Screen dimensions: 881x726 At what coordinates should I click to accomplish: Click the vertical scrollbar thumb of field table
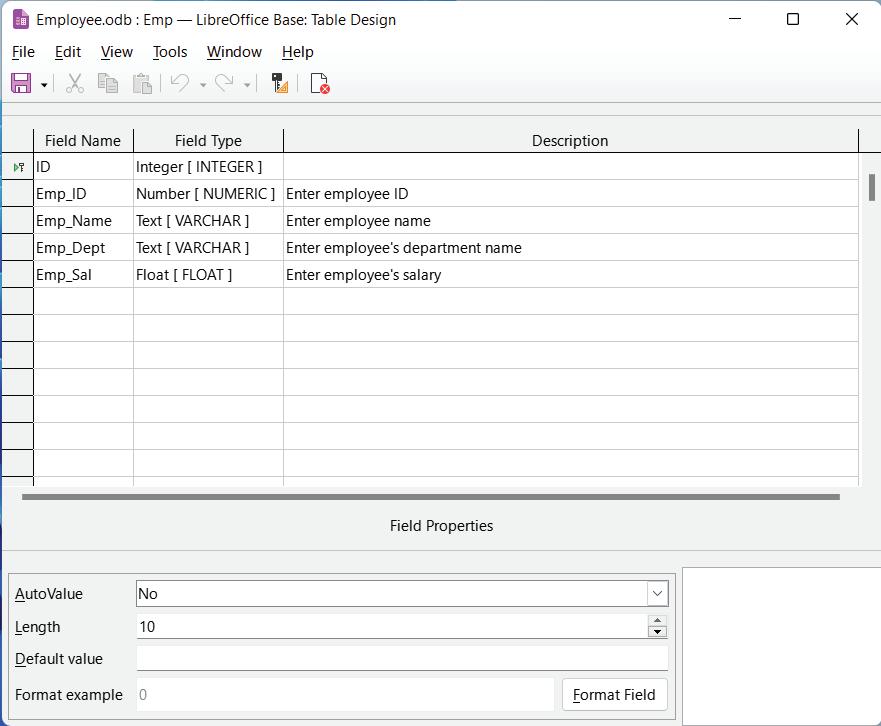871,187
